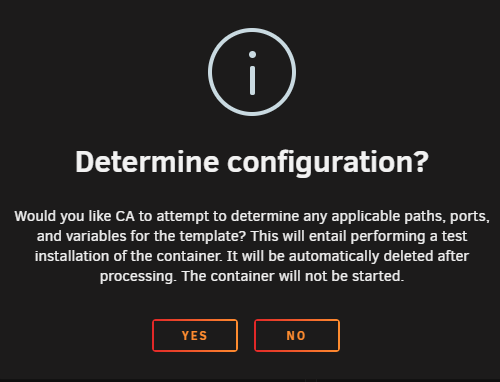Click the circular info icon
This screenshot has width=500, height=382.
point(252,72)
